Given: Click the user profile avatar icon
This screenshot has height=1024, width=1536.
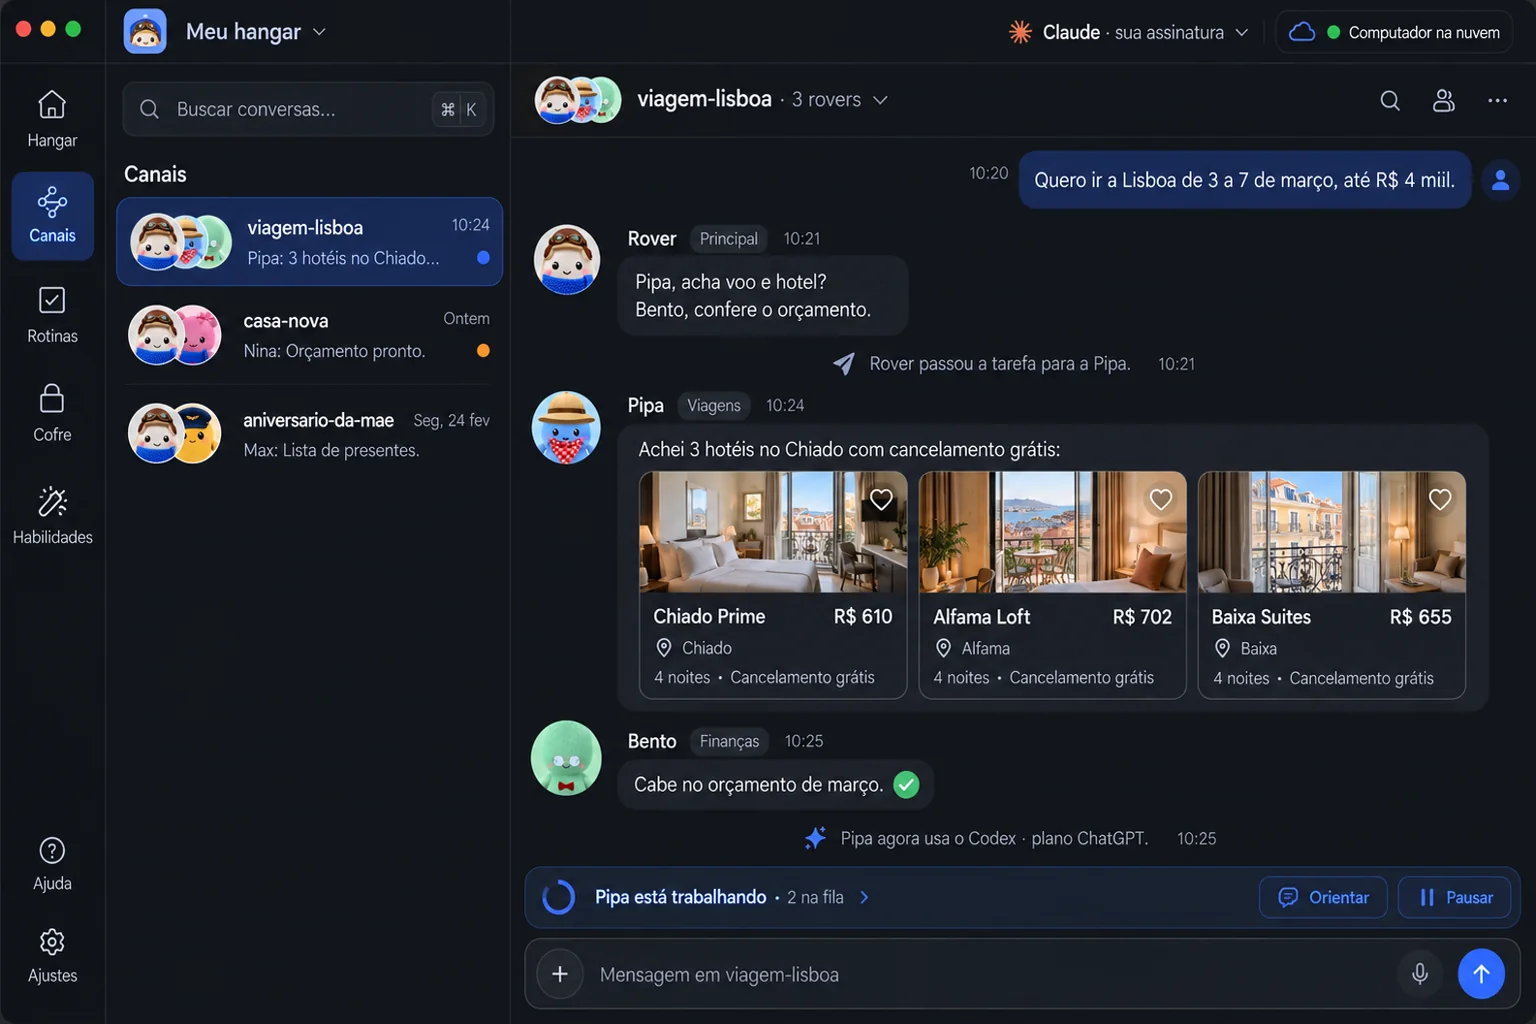Looking at the screenshot, I should point(1500,180).
